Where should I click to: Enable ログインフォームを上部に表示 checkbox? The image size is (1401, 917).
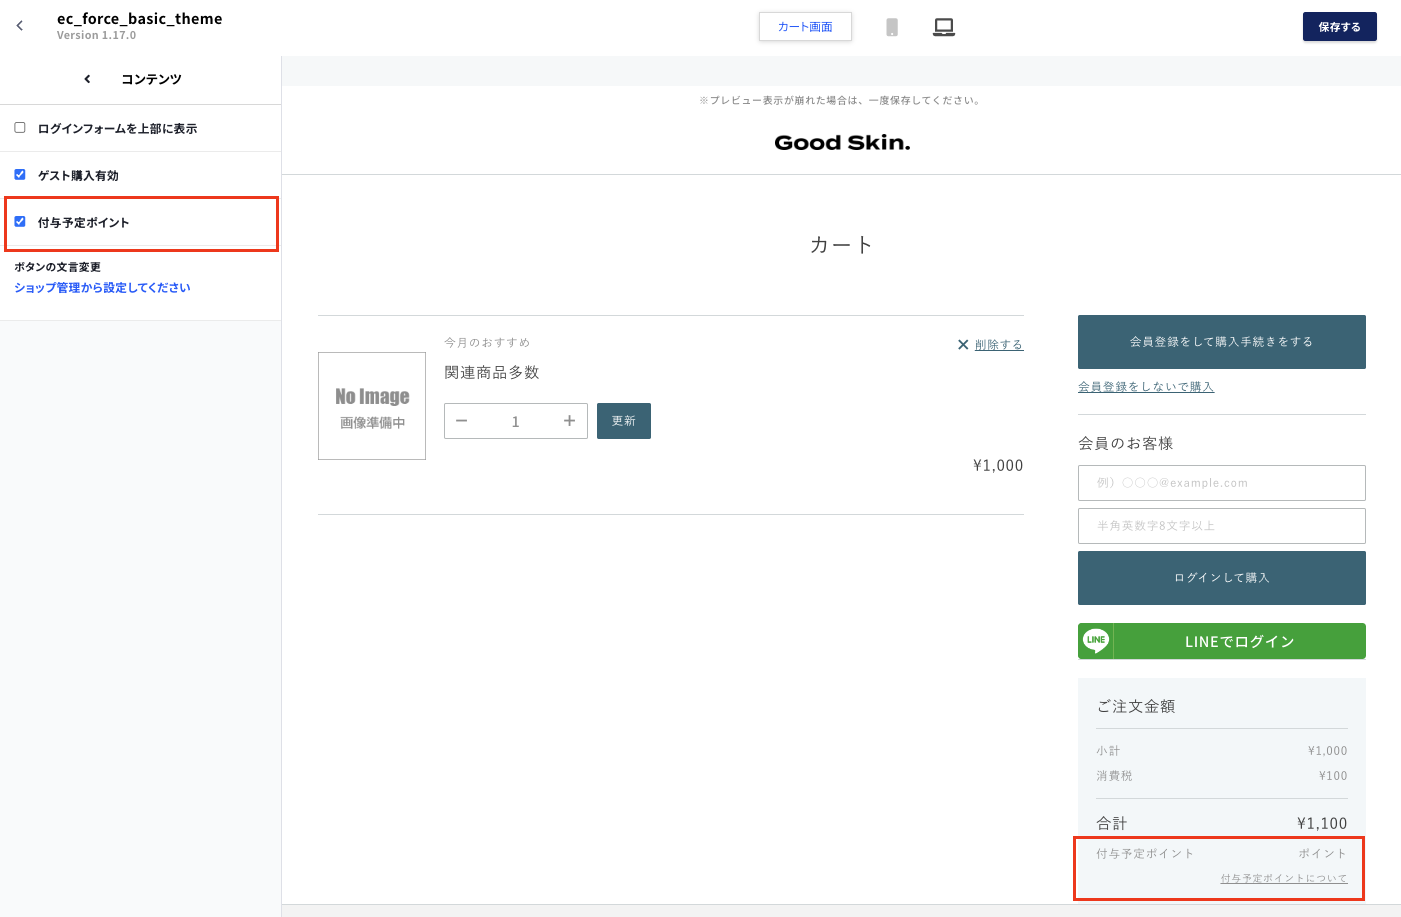point(20,128)
